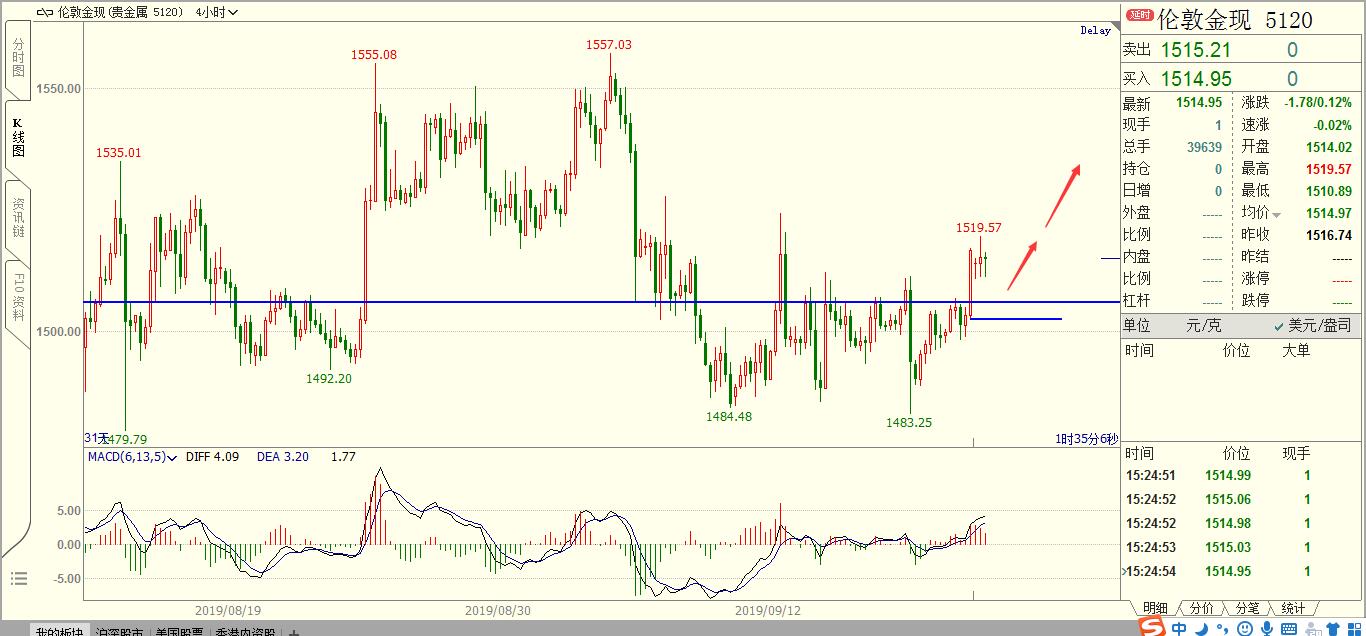The image size is (1366, 636).
Task: Click the 大单 column header
Action: 1296,350
